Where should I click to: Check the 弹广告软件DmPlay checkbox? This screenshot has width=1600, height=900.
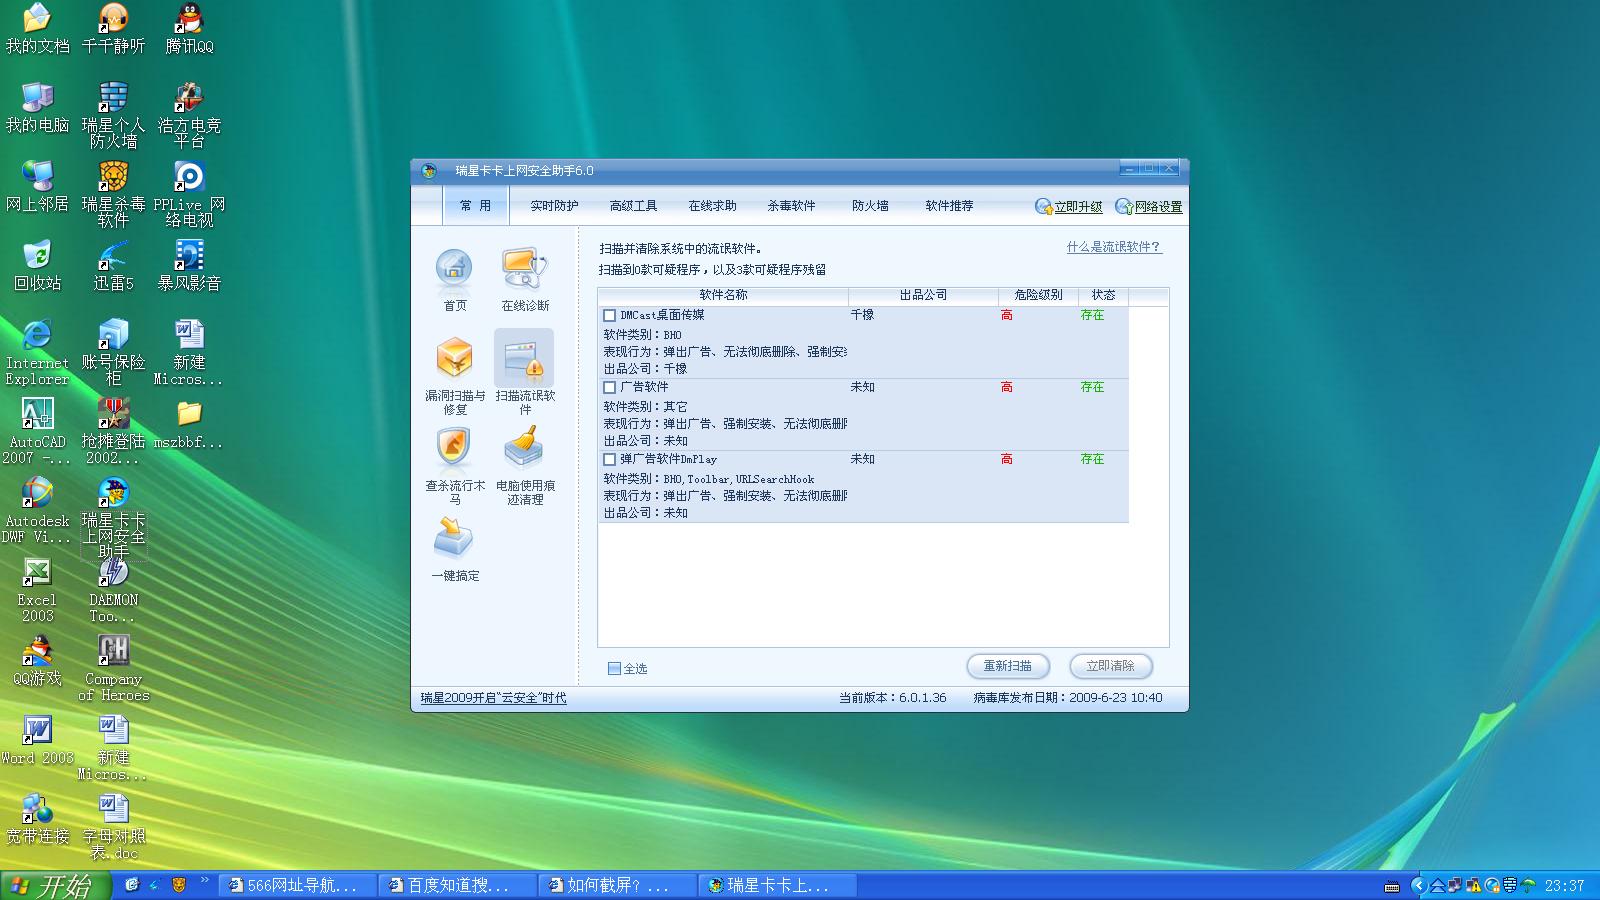pos(609,460)
